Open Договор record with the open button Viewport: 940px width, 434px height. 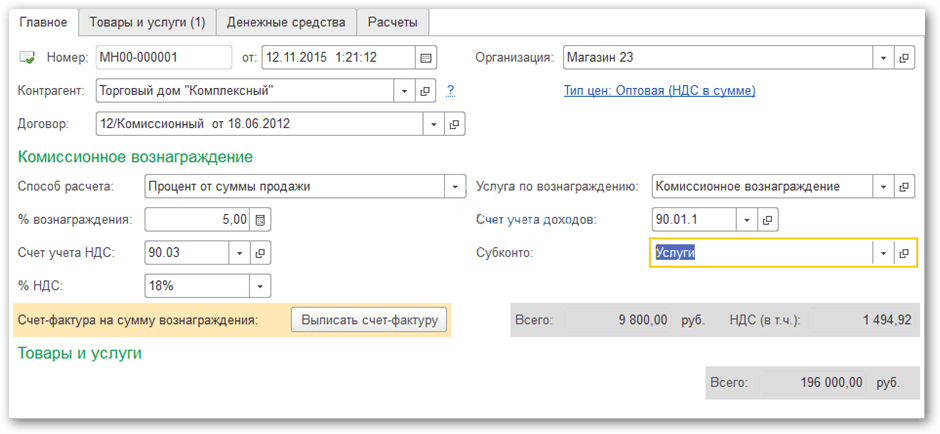[455, 125]
